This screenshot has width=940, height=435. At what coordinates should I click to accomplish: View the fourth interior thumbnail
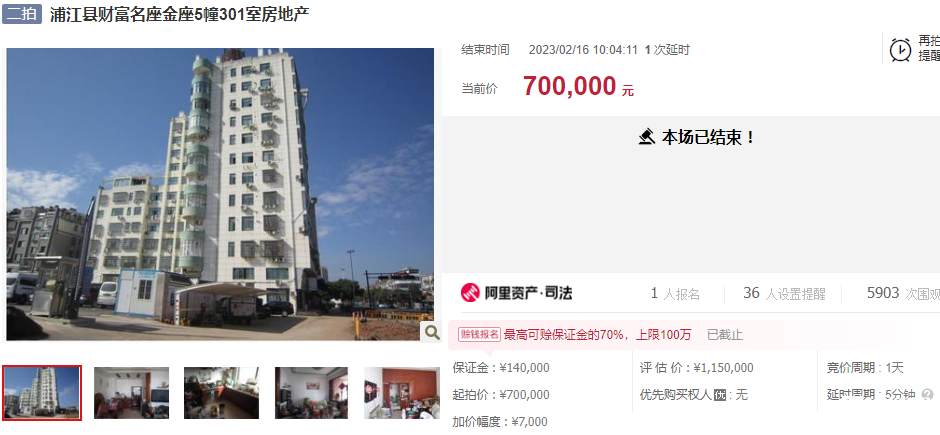[x=311, y=393]
